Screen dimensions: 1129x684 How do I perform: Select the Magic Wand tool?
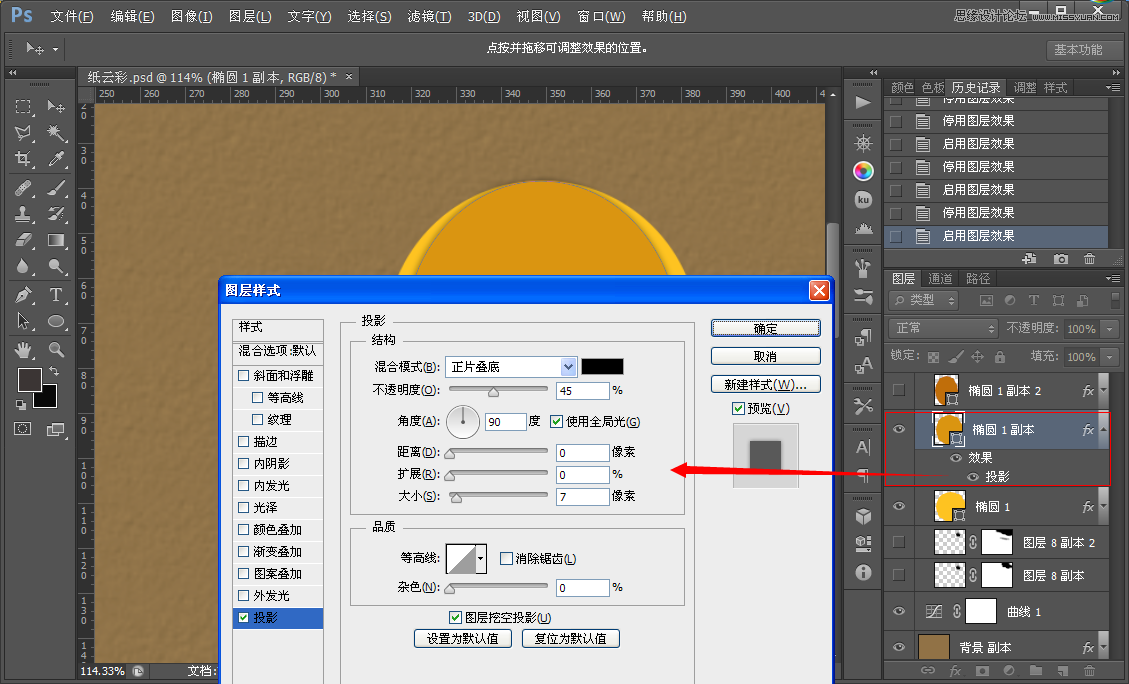click(55, 132)
